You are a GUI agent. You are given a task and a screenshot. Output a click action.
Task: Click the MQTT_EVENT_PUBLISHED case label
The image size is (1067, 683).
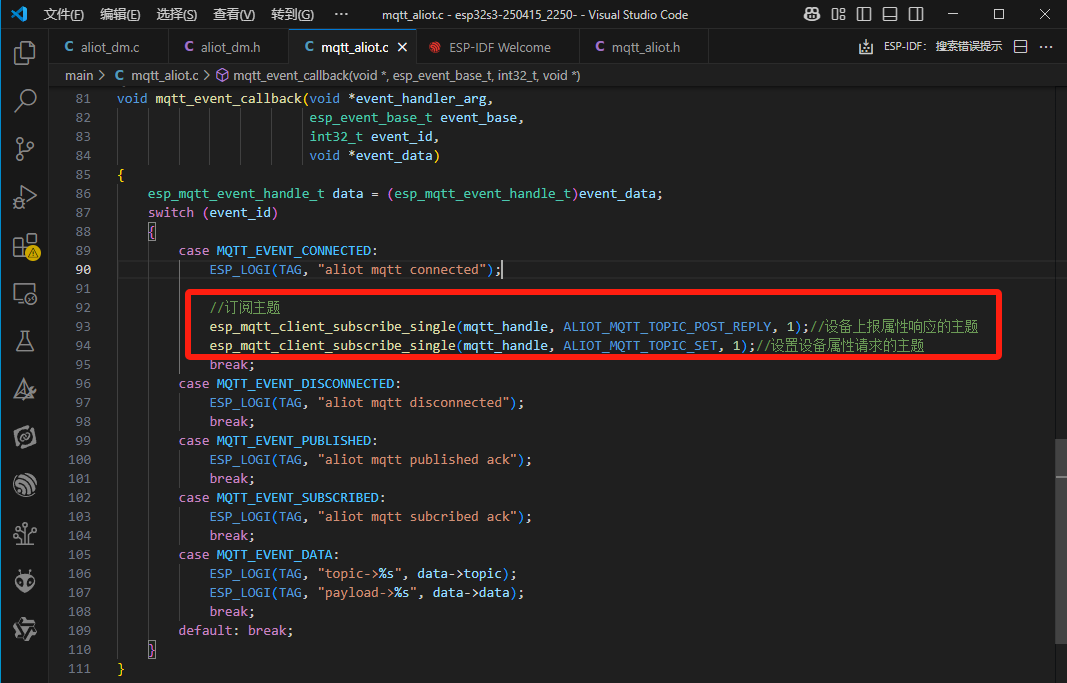pos(293,441)
